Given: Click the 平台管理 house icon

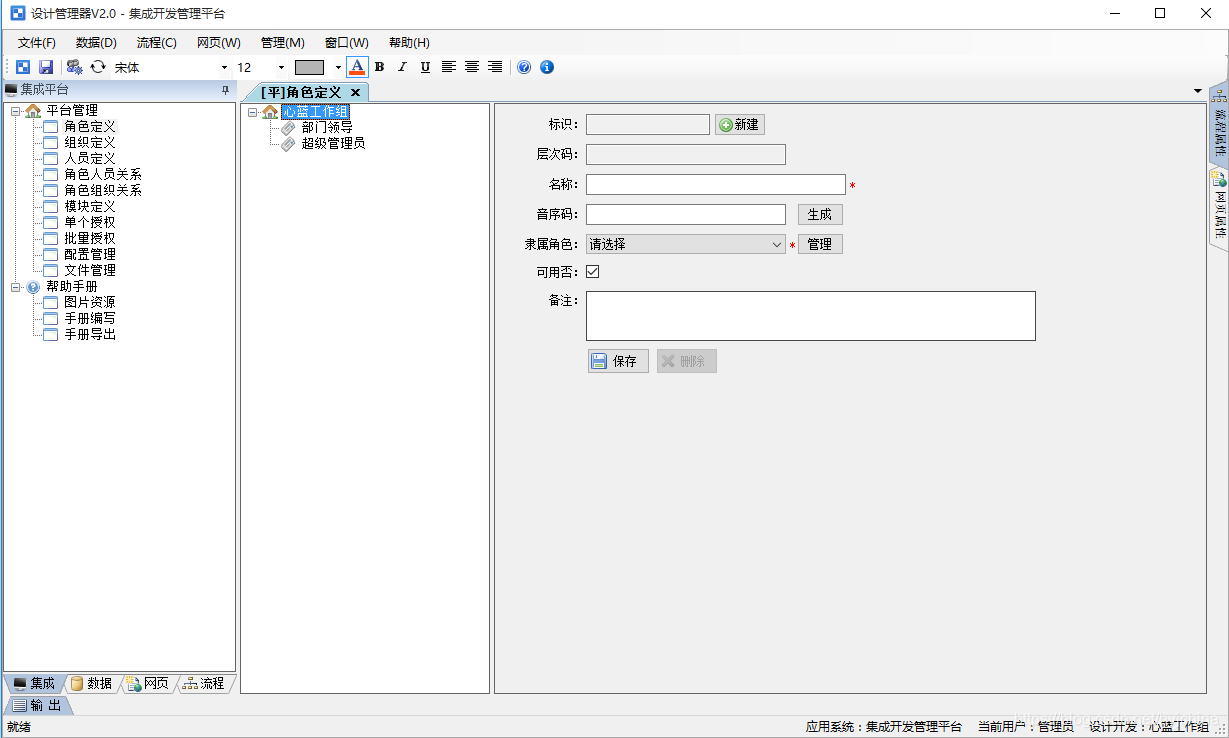Looking at the screenshot, I should 33,111.
